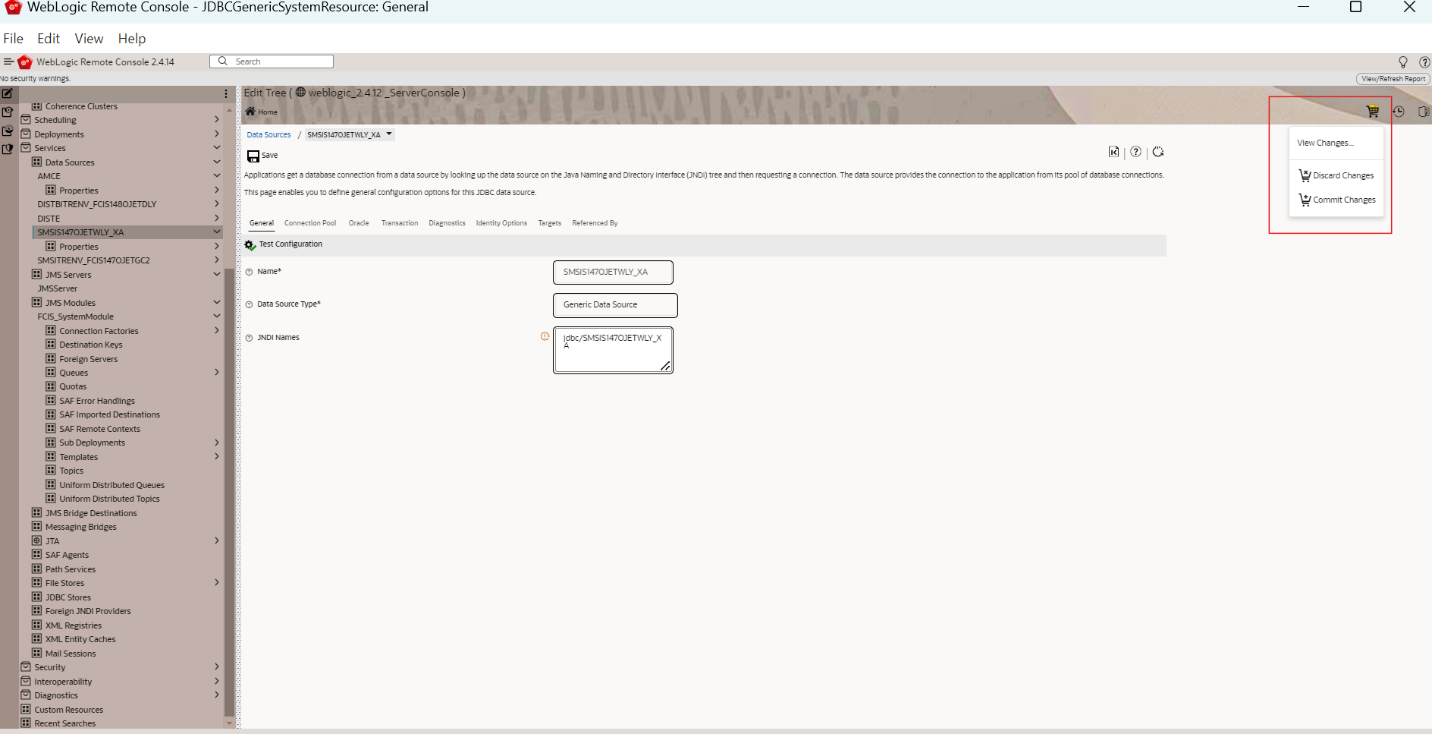Click the Data Sources breadcrumb link
This screenshot has height=734, width=1432.
(x=269, y=134)
